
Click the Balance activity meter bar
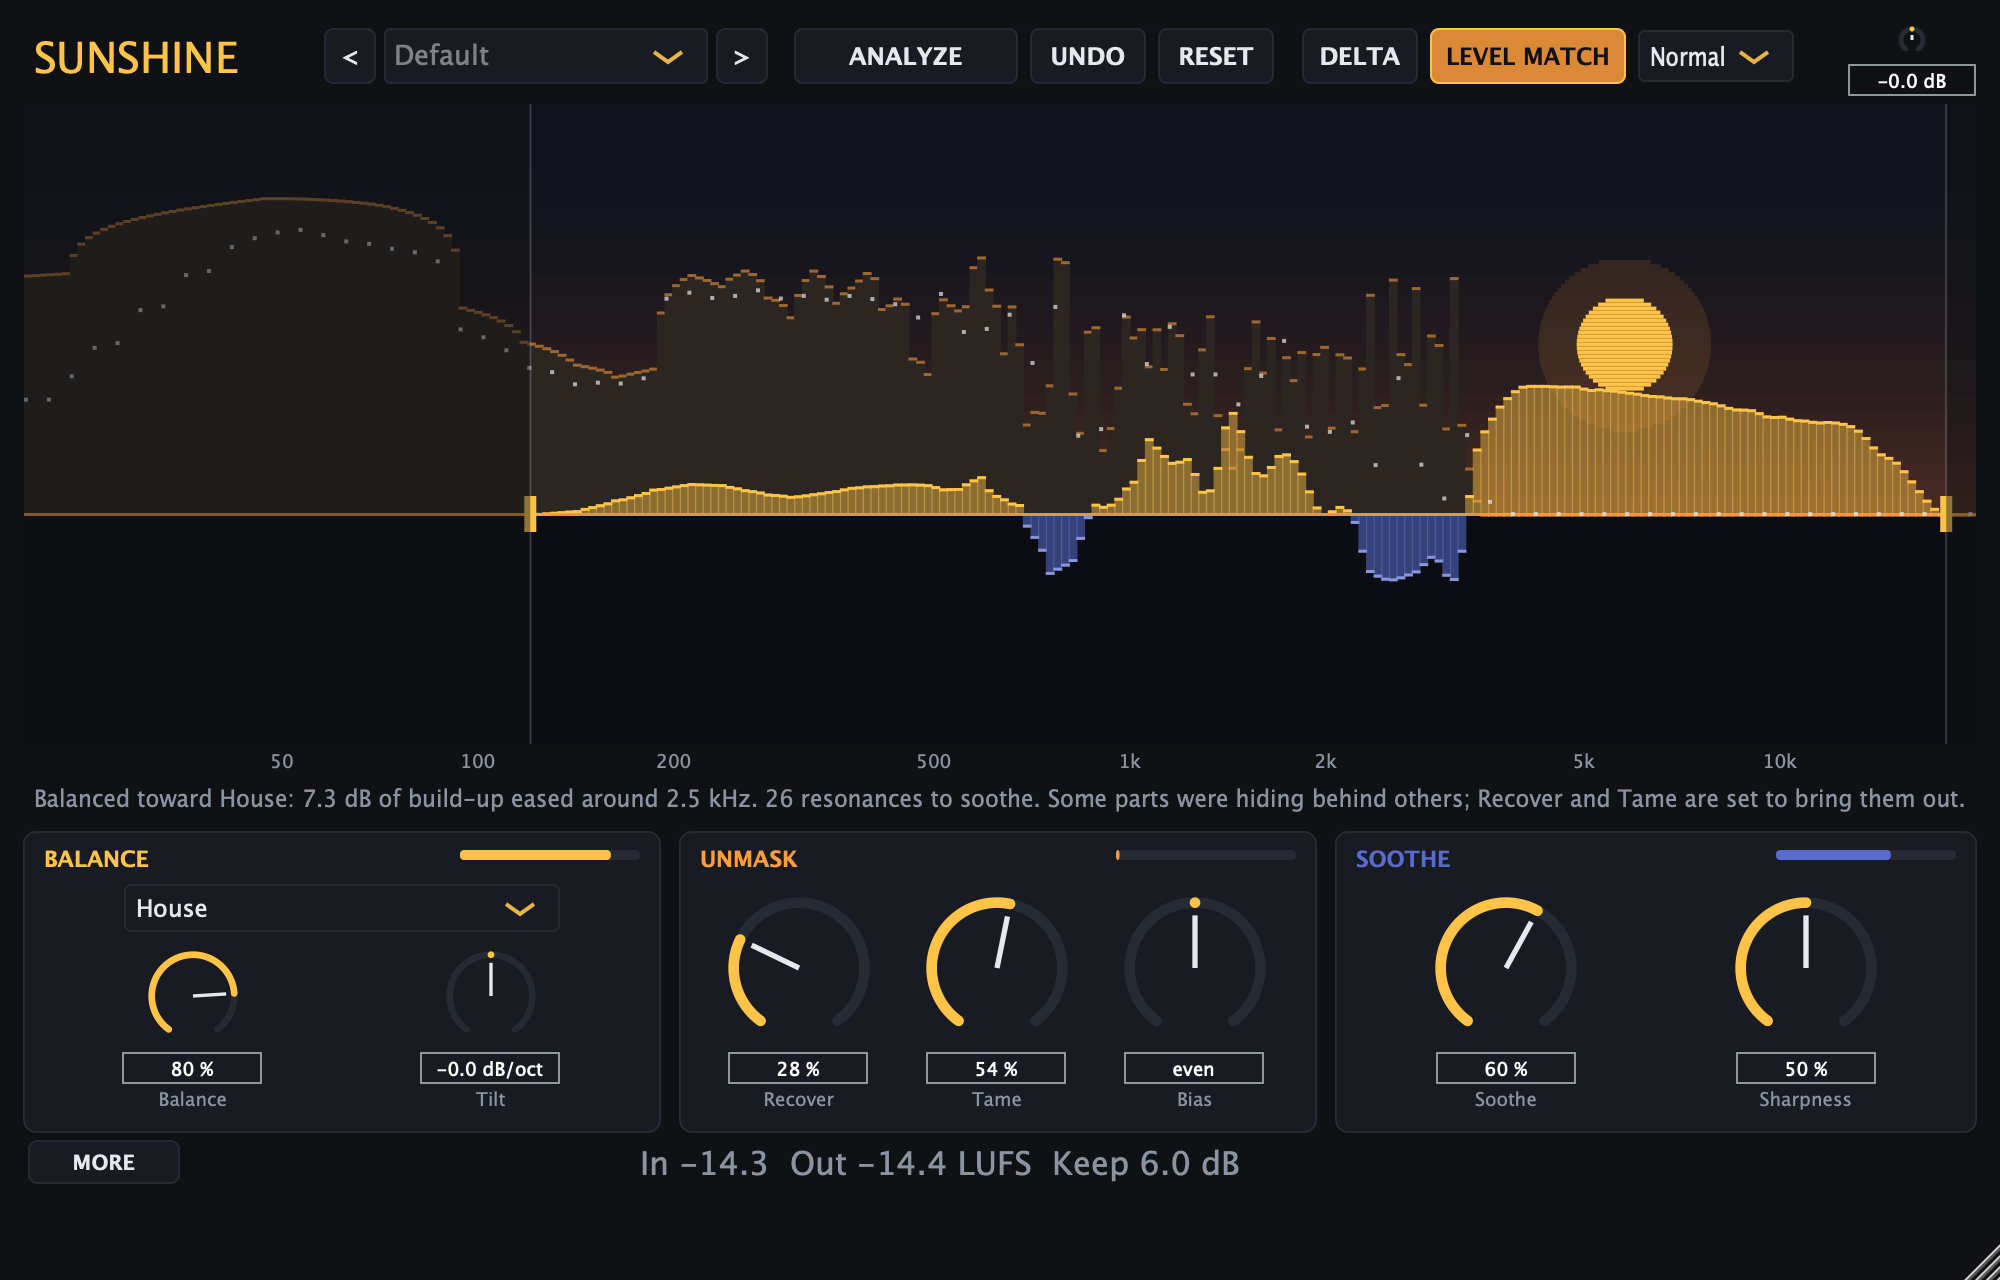(x=549, y=855)
